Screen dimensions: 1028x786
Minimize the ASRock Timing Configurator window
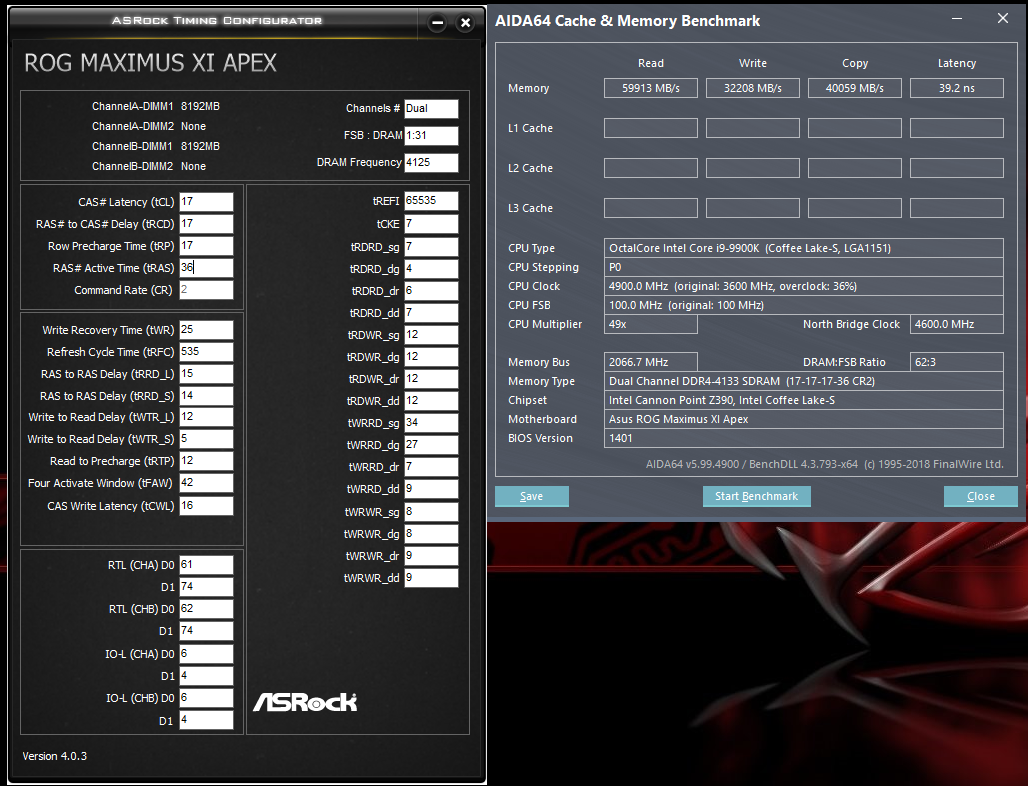(x=437, y=23)
